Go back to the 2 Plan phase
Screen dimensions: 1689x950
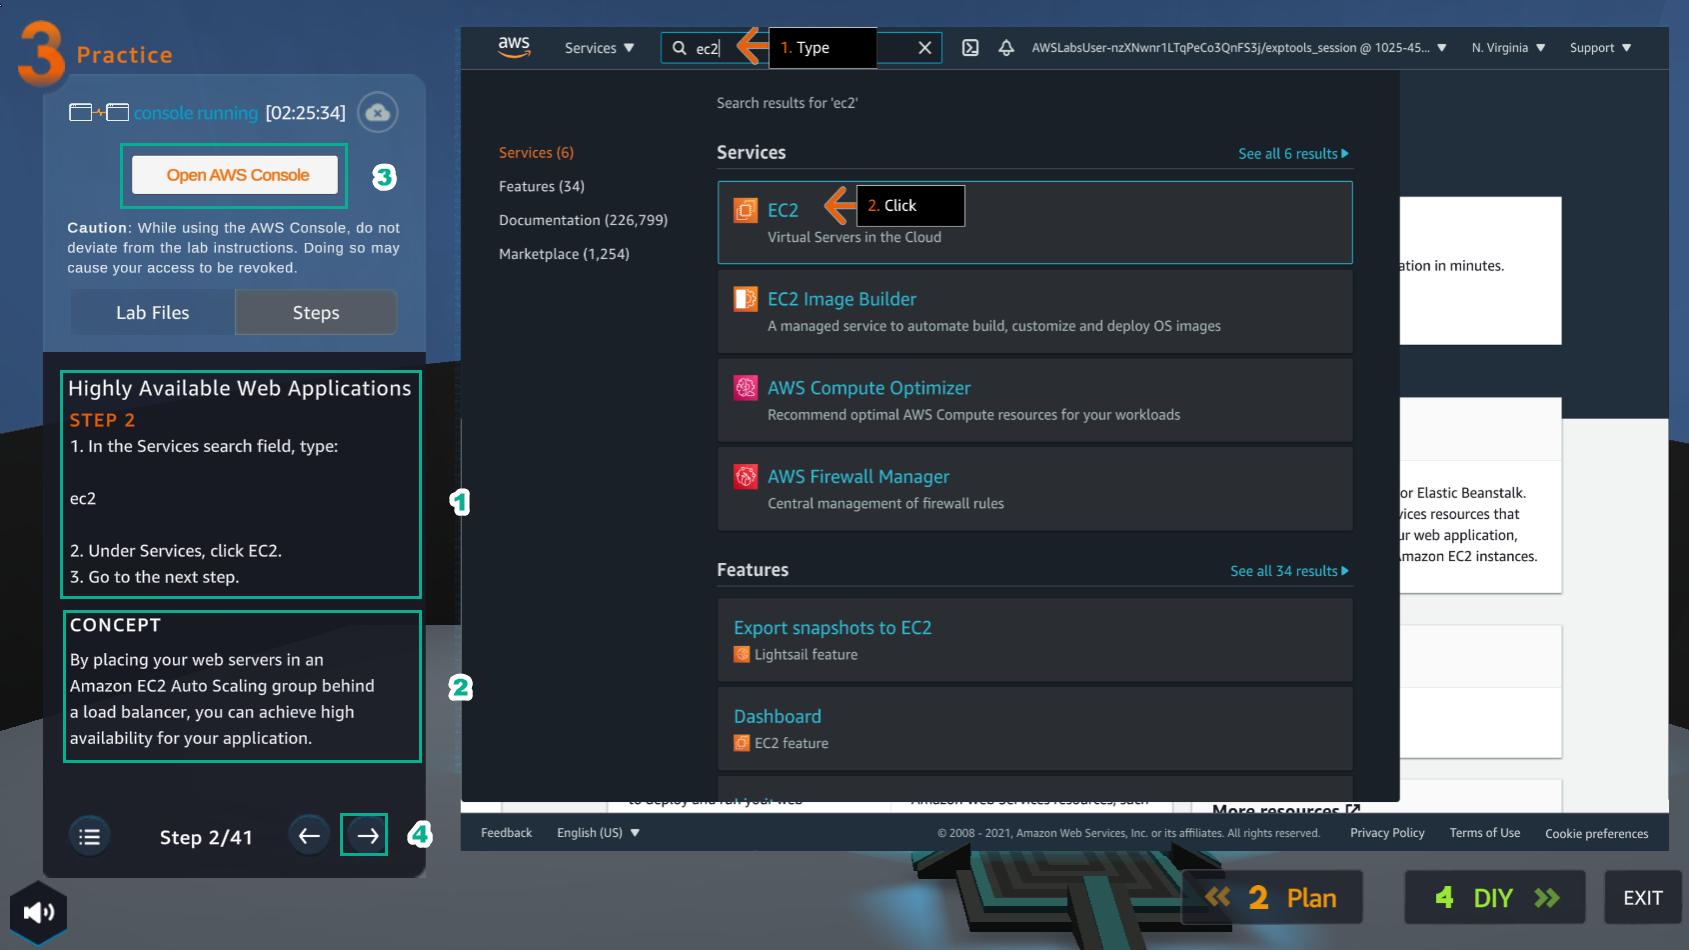click(x=1272, y=898)
